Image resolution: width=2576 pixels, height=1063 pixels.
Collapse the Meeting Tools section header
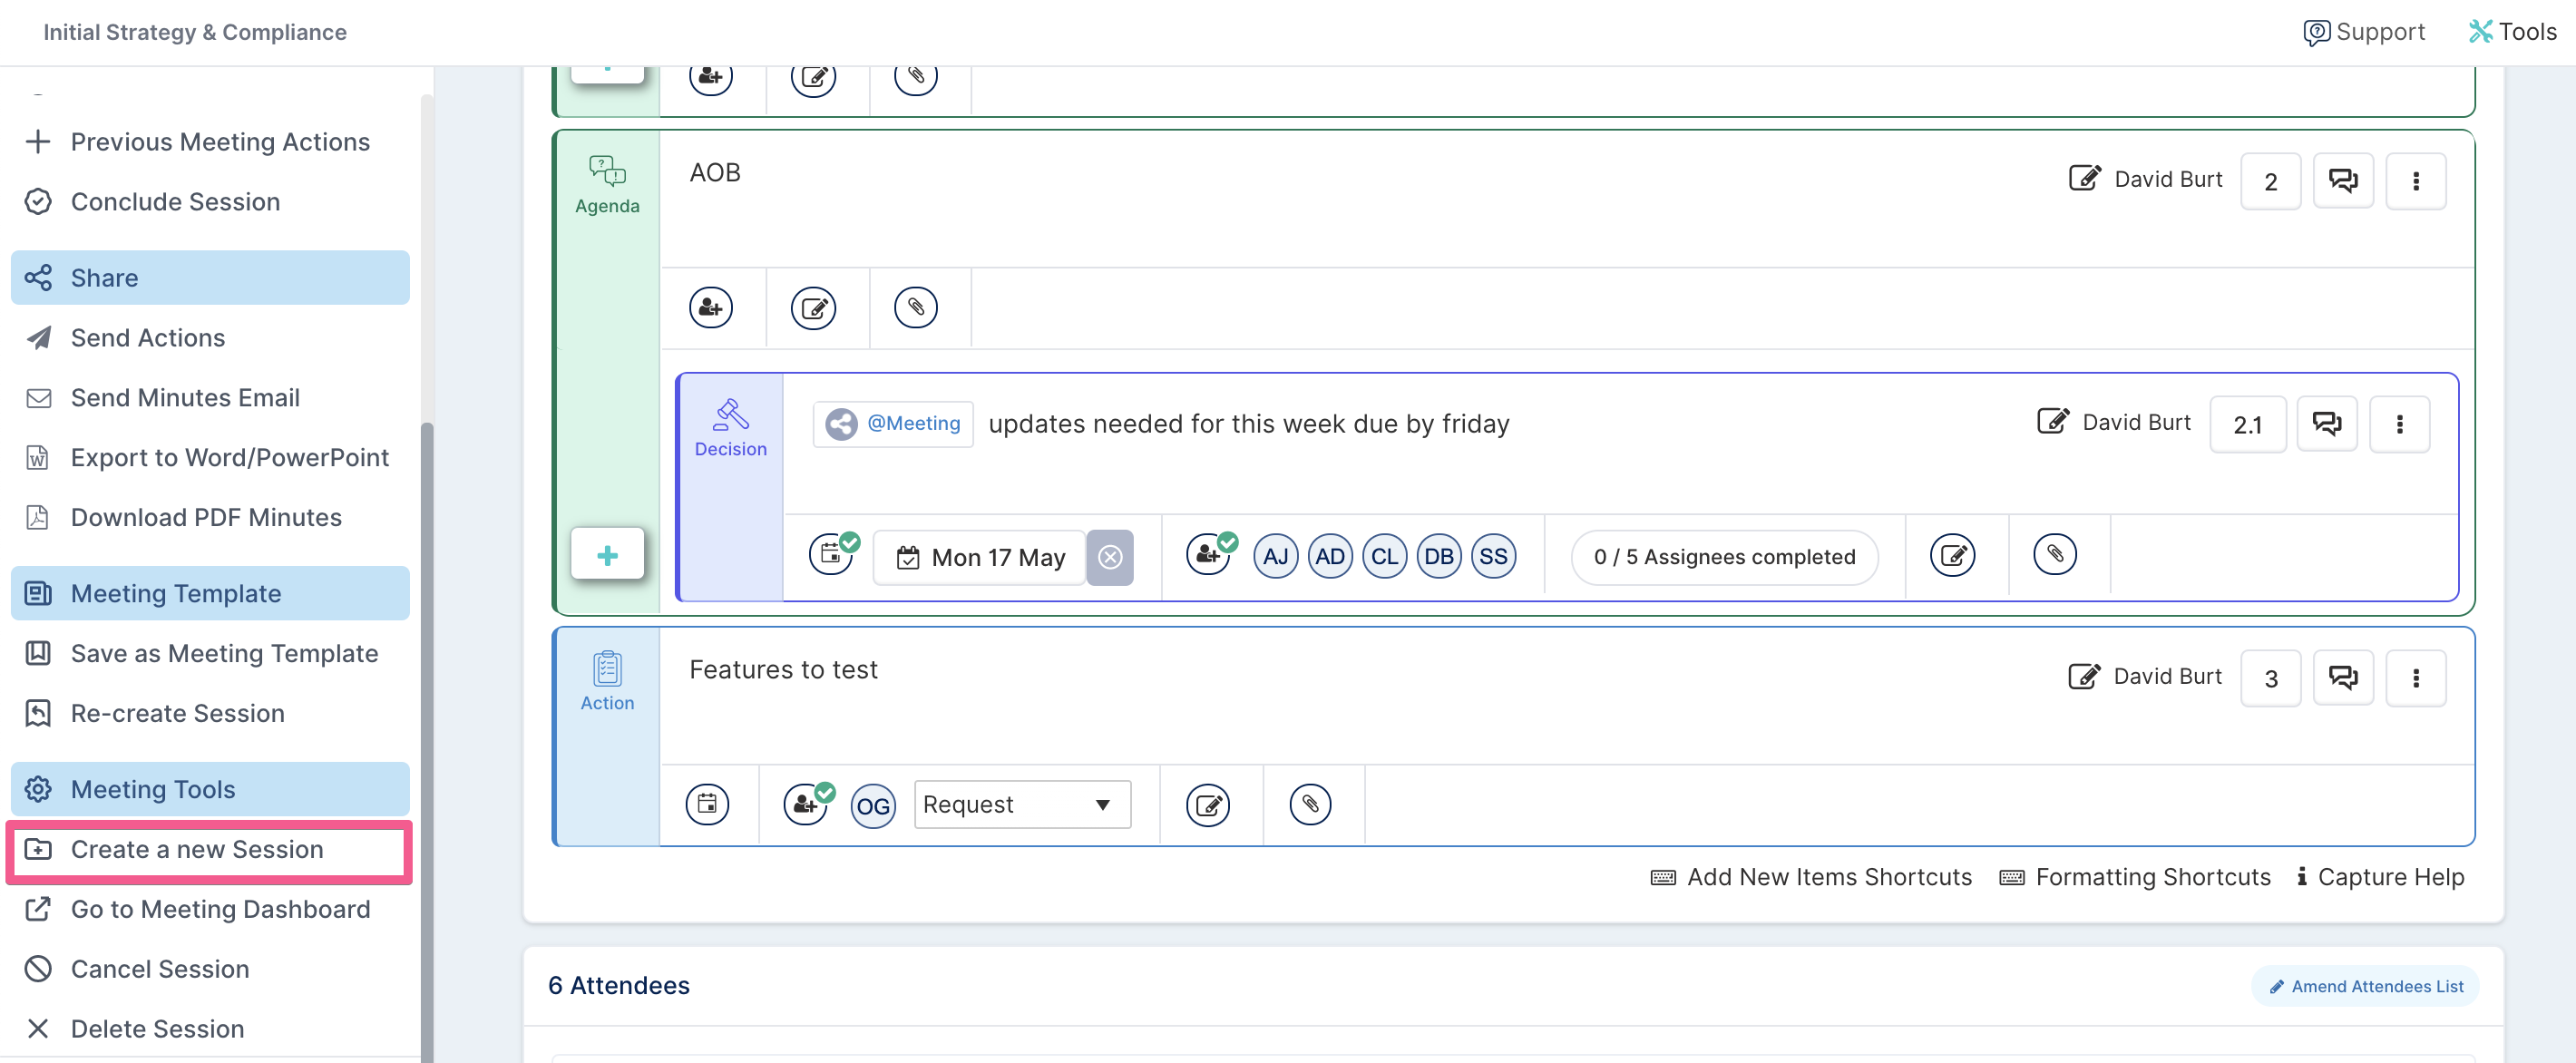210,790
